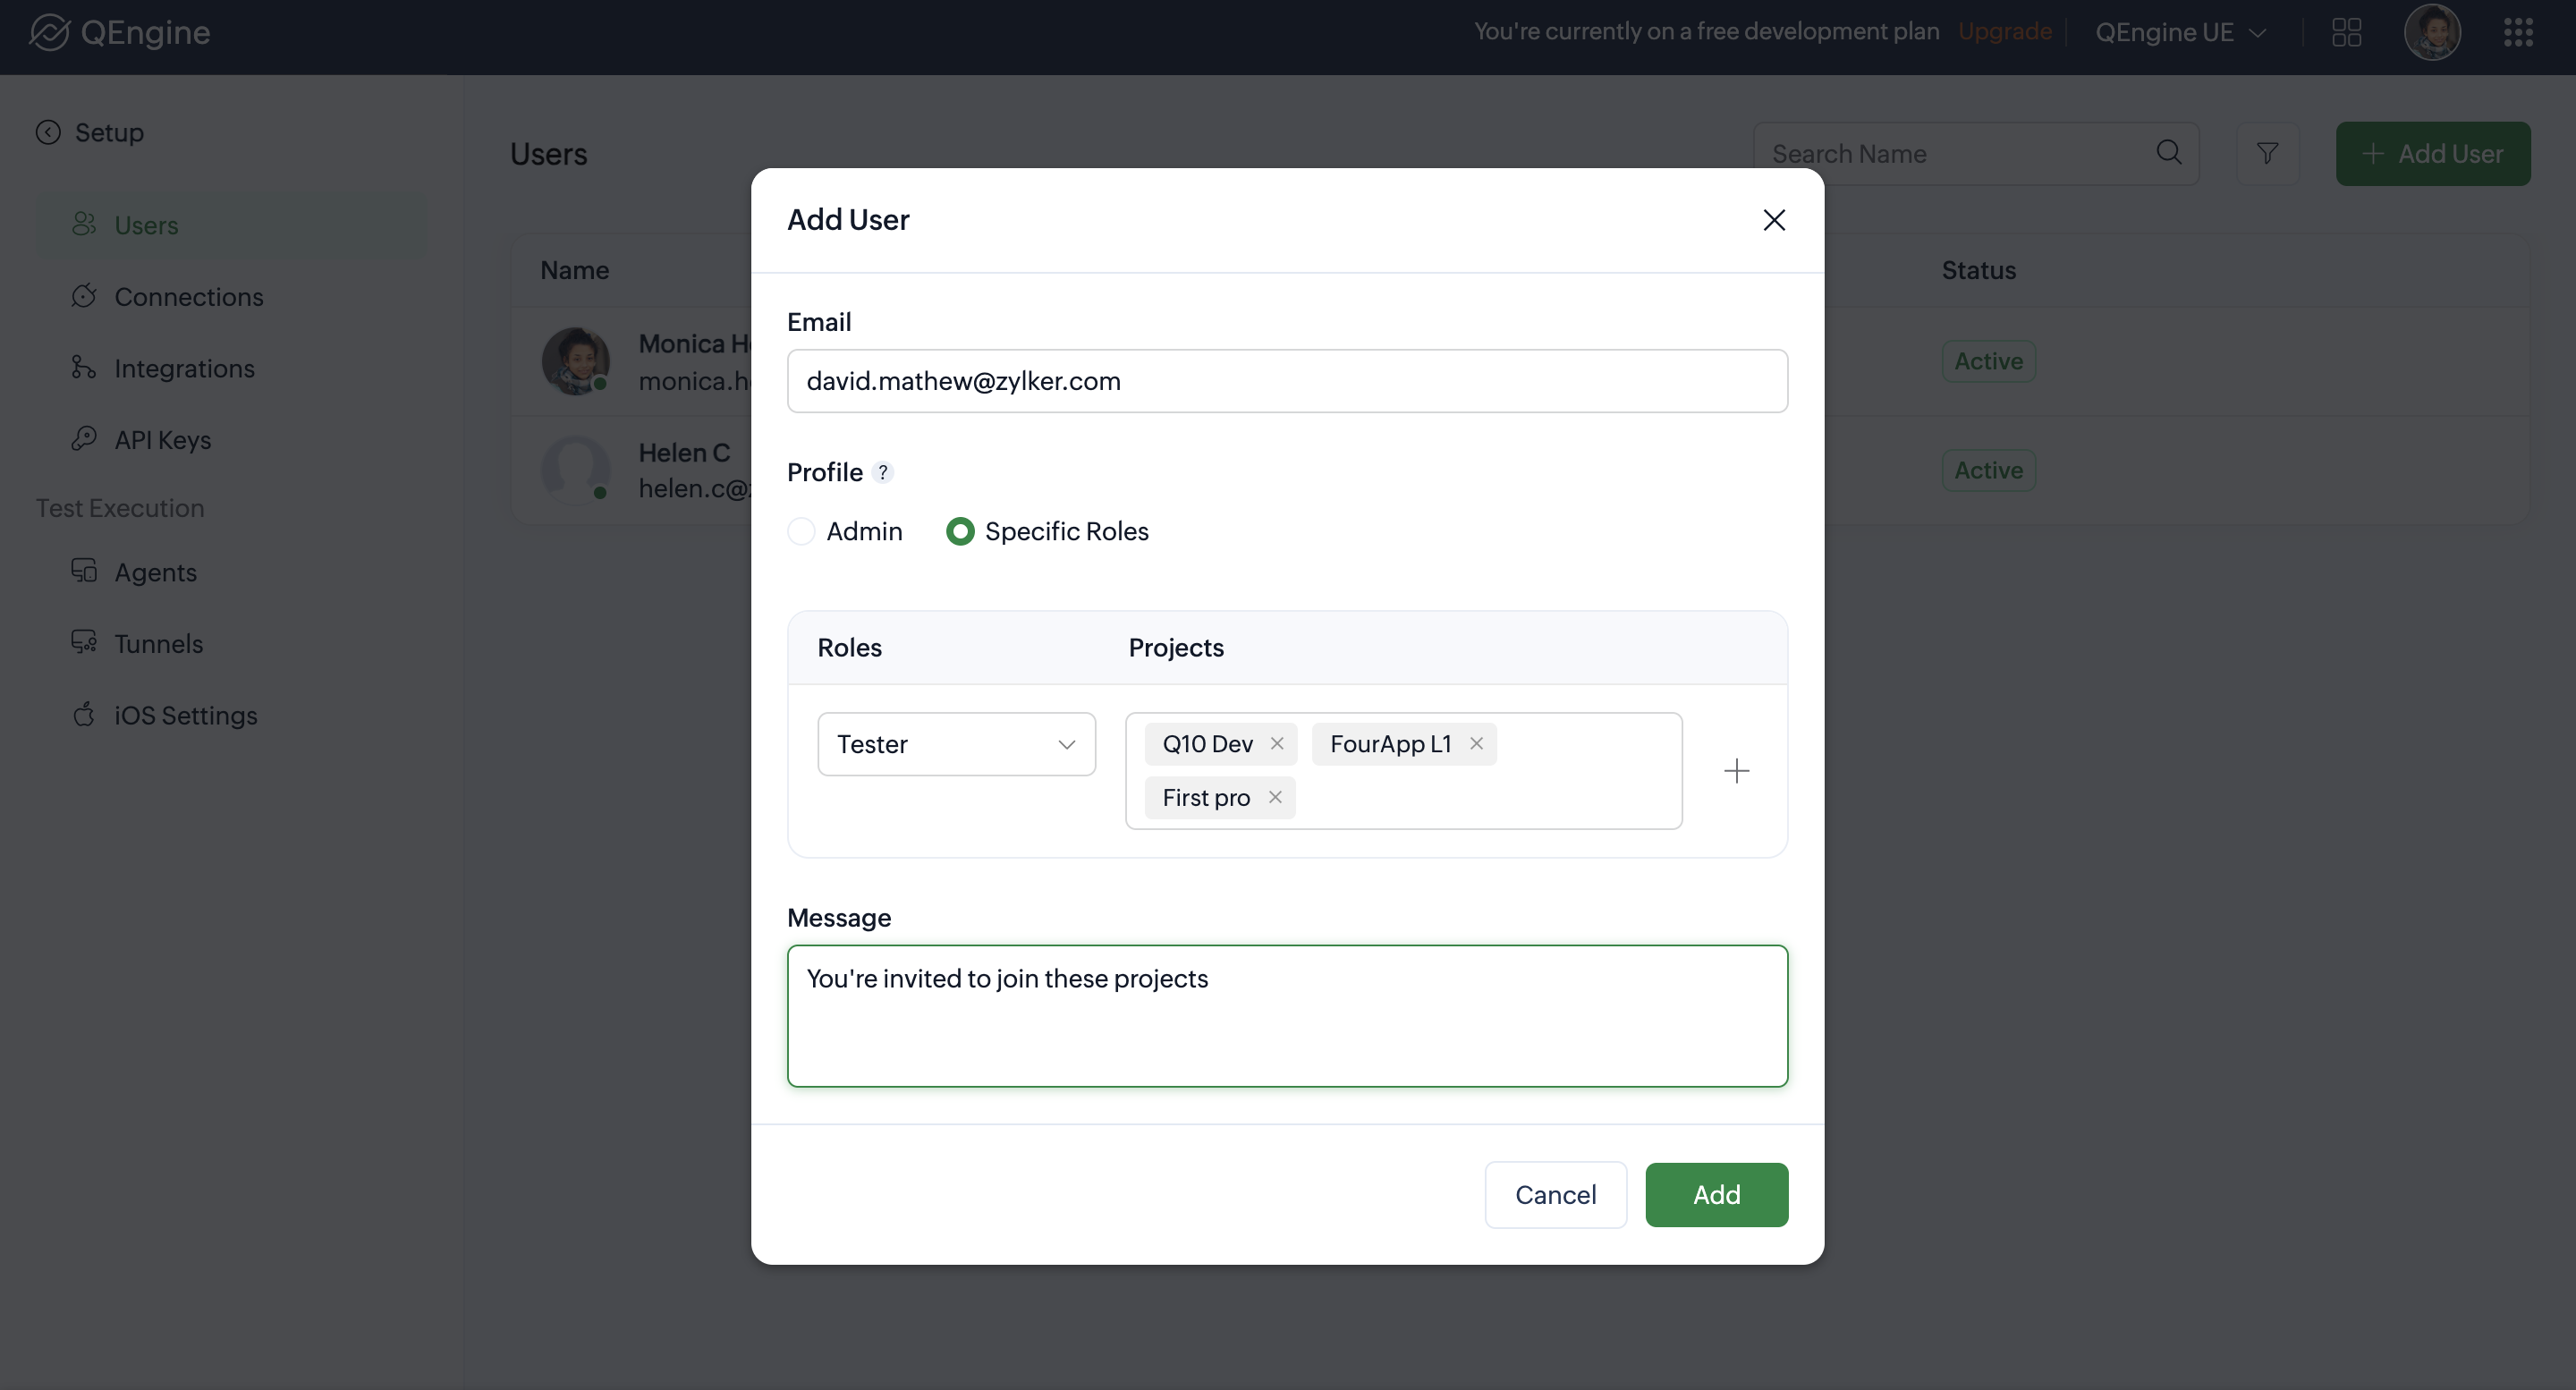Click the plus icon to add role row
The width and height of the screenshot is (2576, 1390).
tap(1737, 771)
